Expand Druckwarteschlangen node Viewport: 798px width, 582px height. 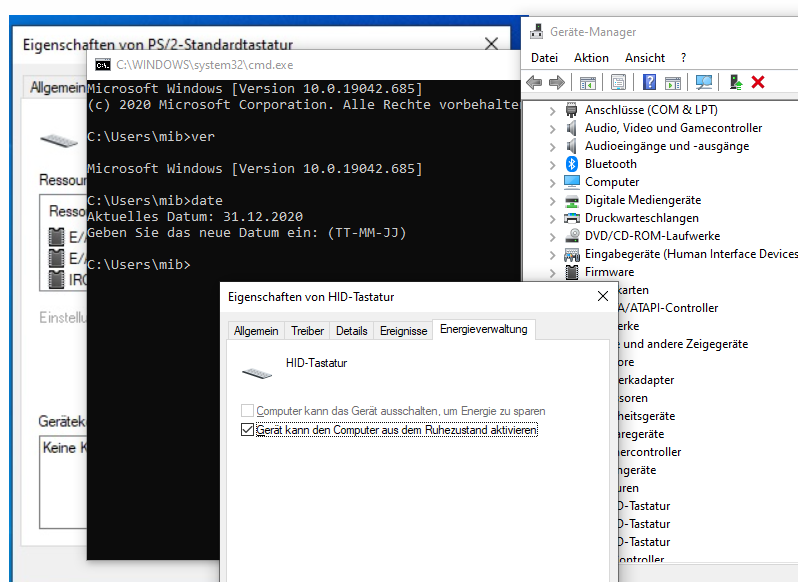pos(553,219)
